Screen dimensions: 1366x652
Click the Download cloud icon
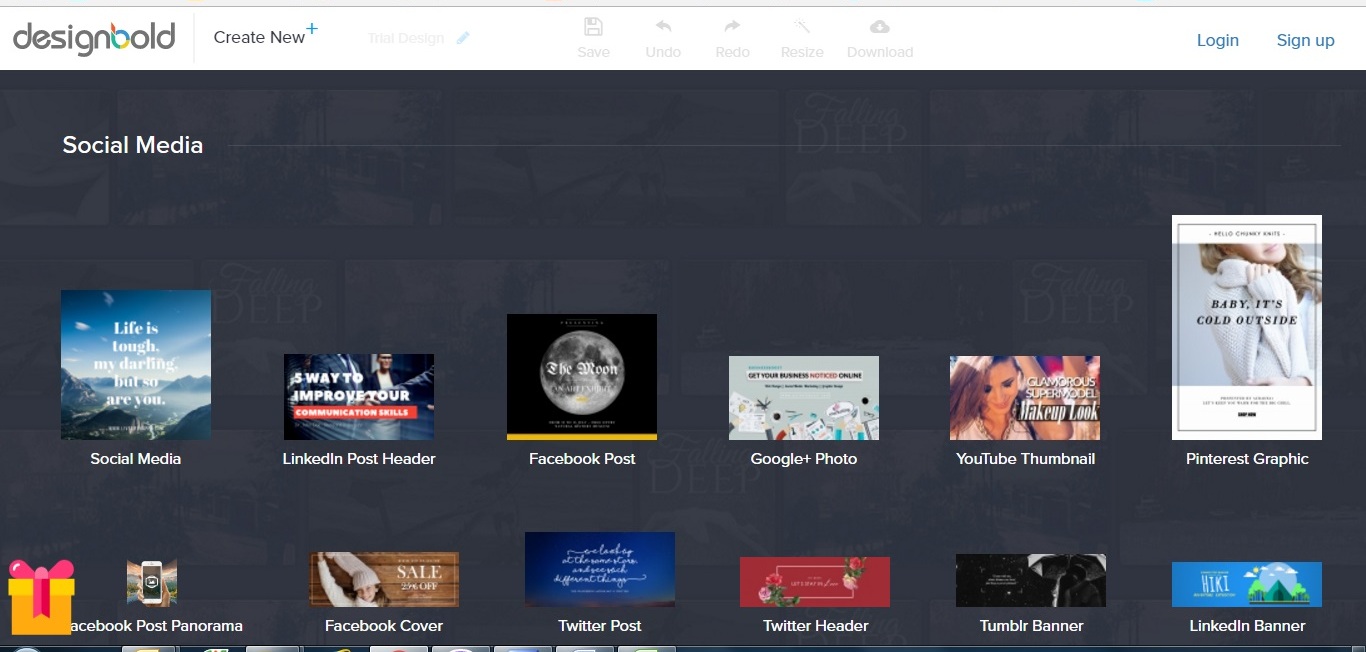click(879, 27)
